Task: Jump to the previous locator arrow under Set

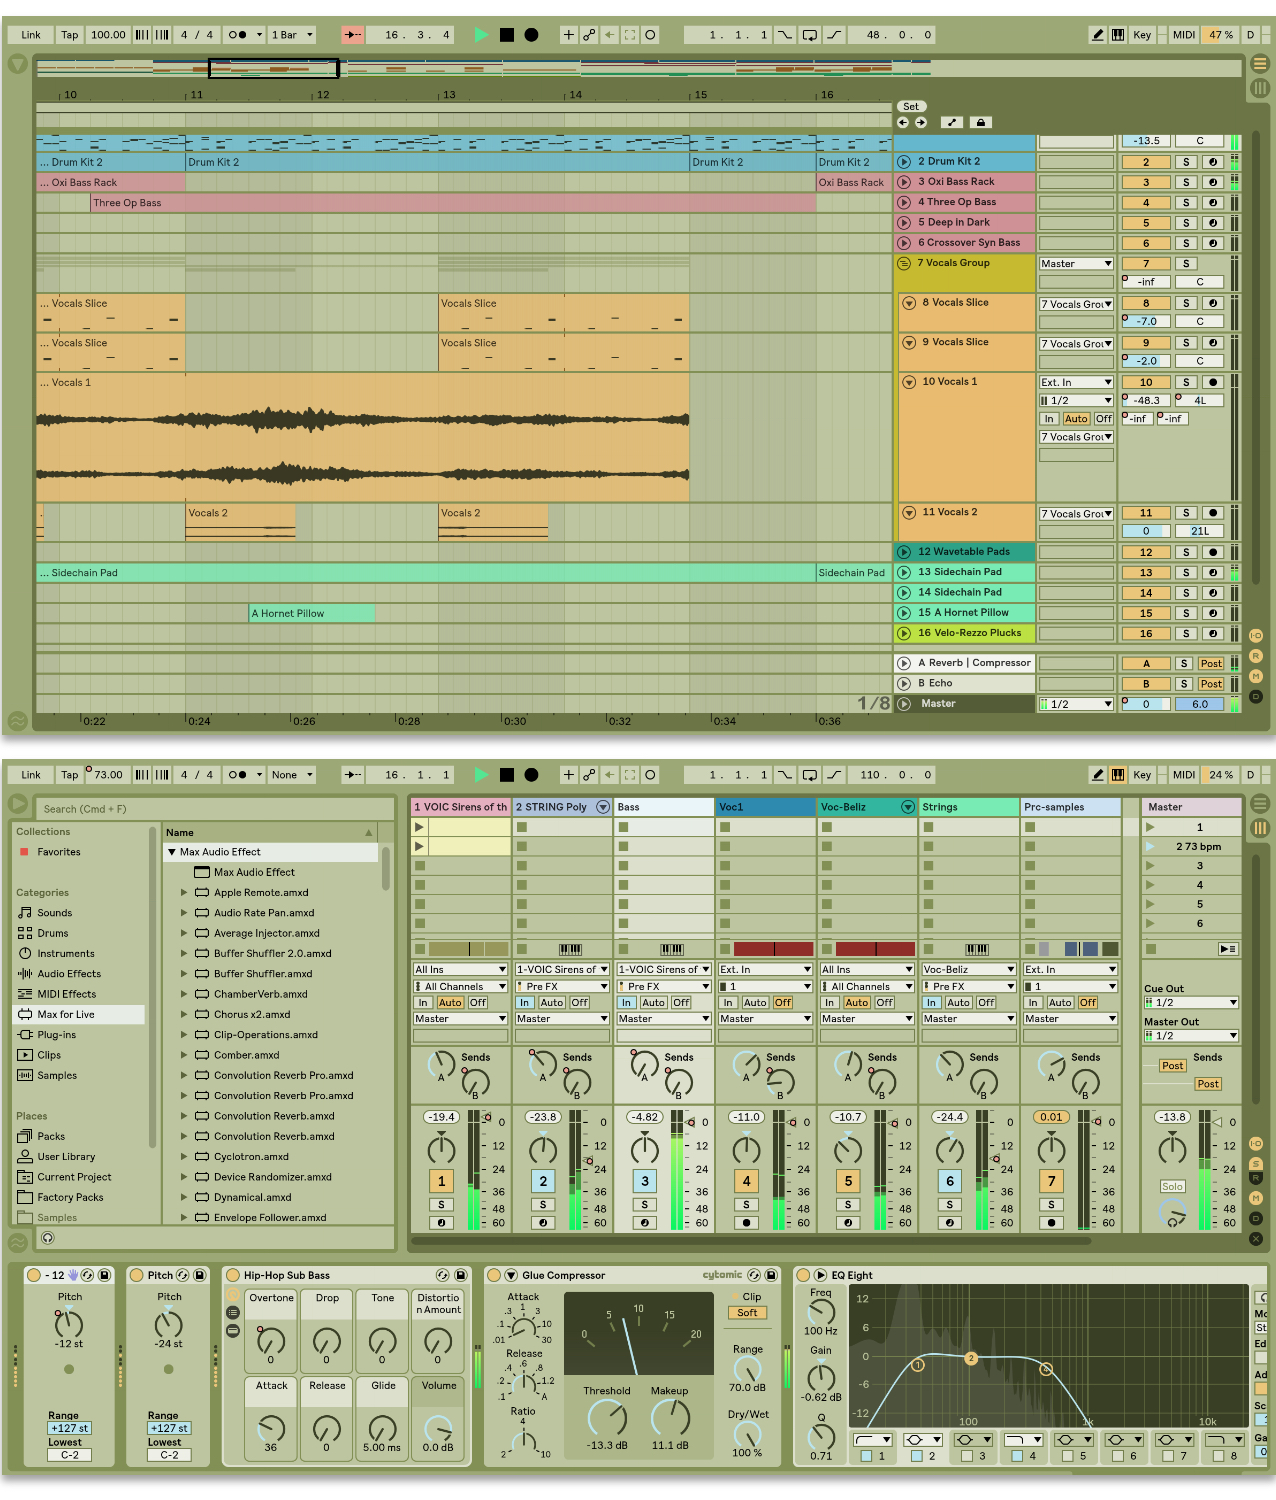Action: (x=903, y=123)
